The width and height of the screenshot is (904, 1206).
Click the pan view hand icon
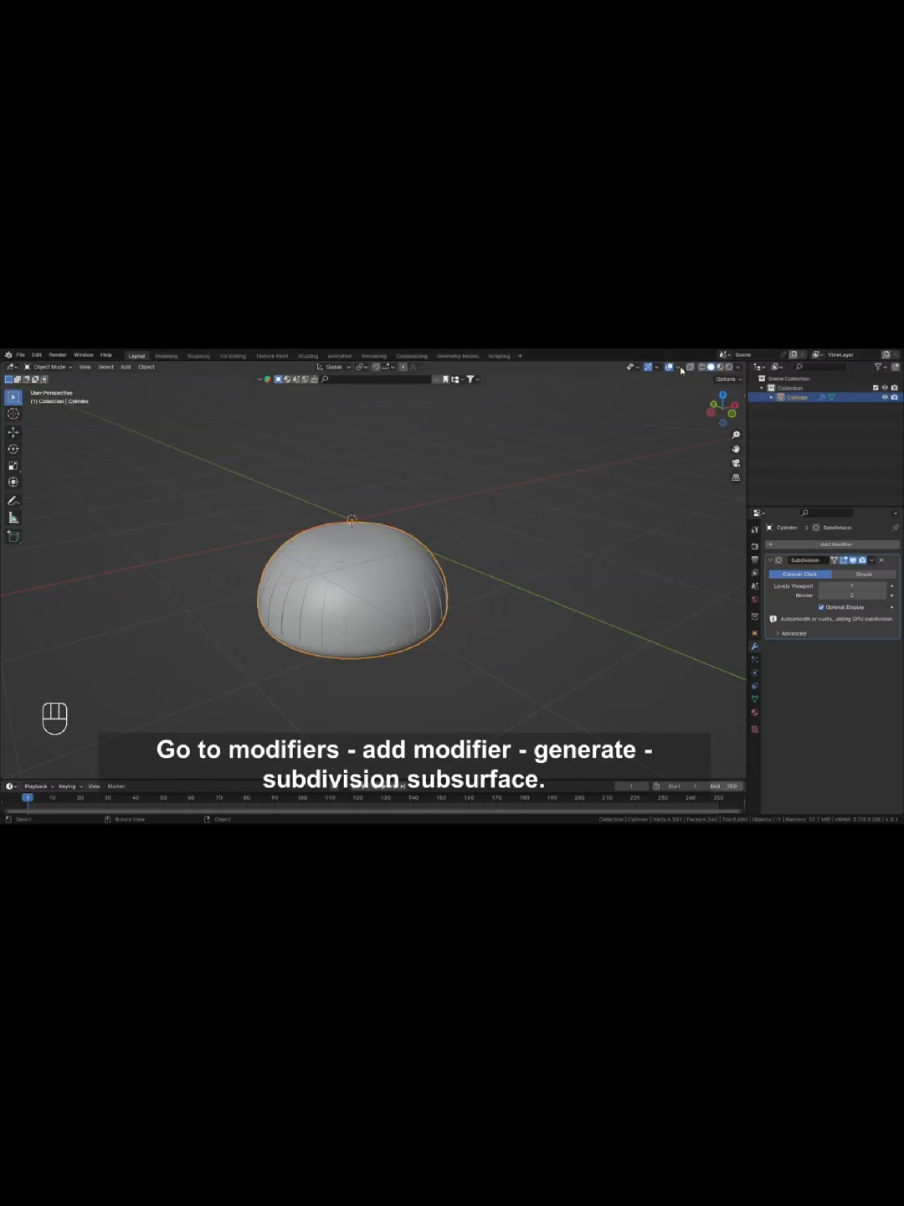[x=736, y=449]
